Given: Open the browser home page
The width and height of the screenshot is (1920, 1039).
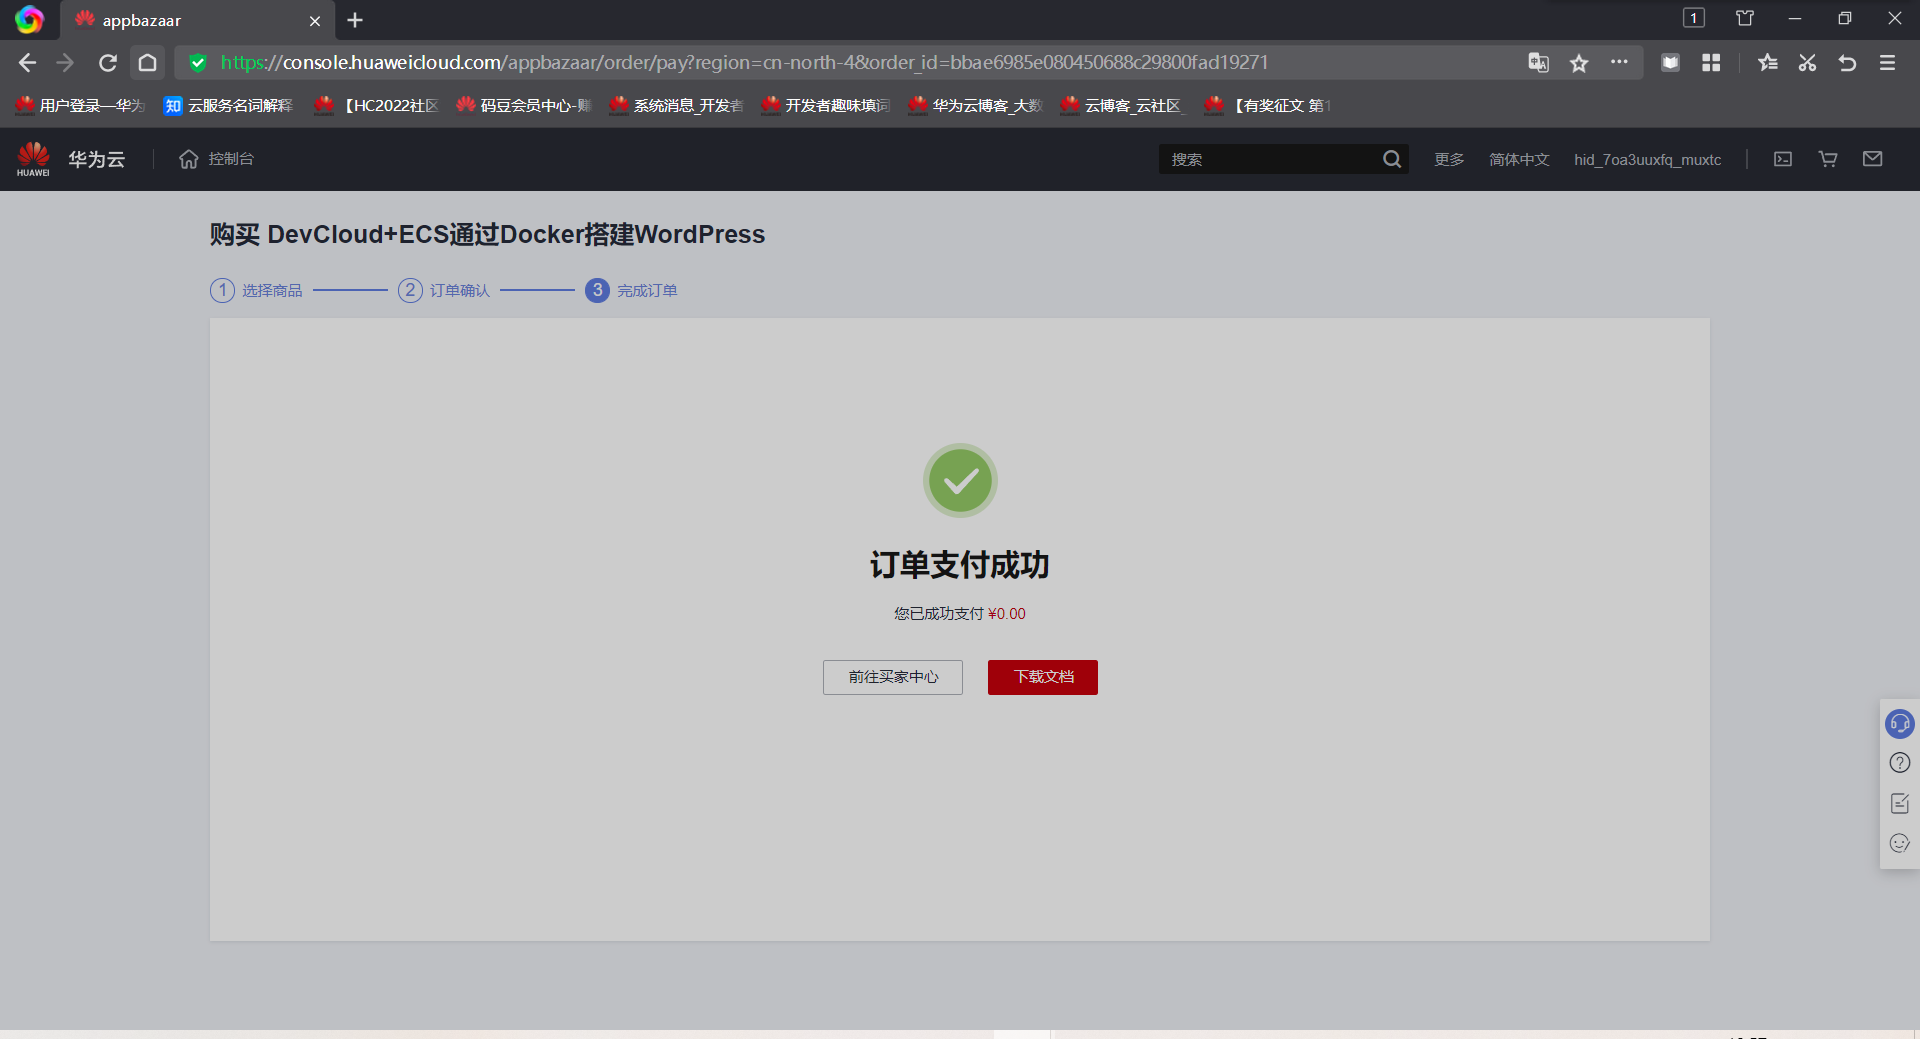Looking at the screenshot, I should pyautogui.click(x=147, y=63).
